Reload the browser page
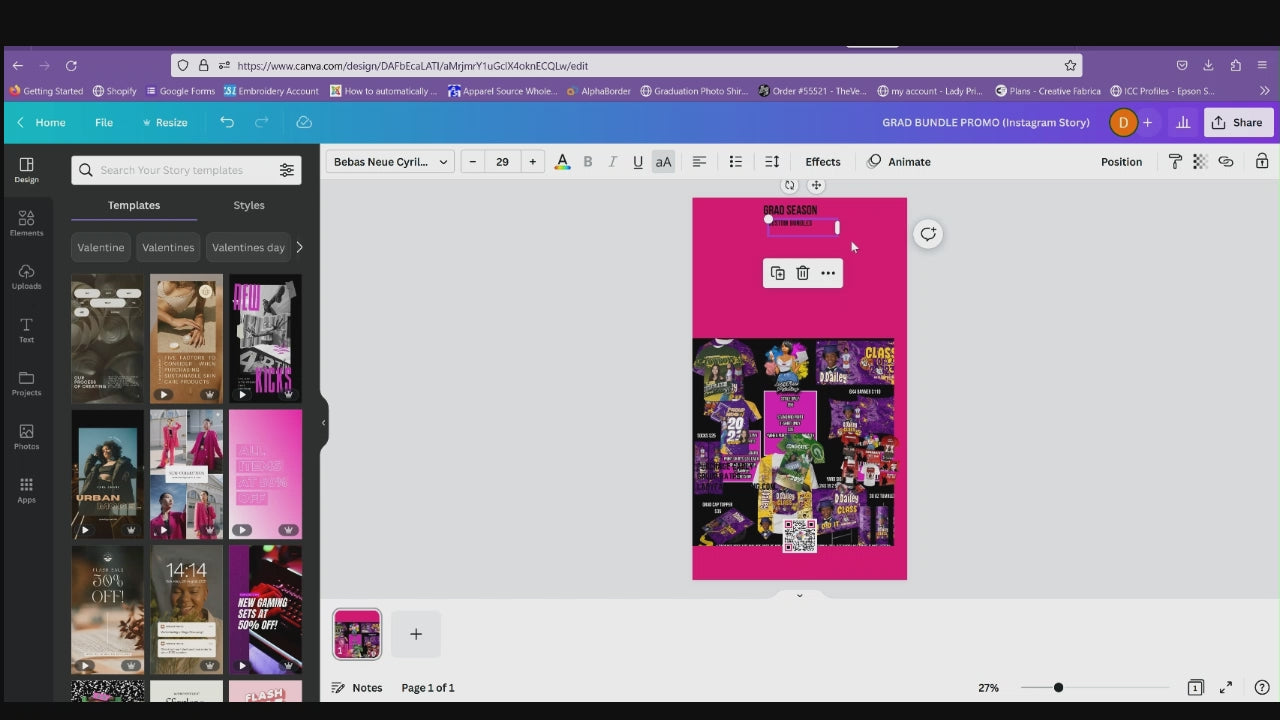 coord(71,66)
